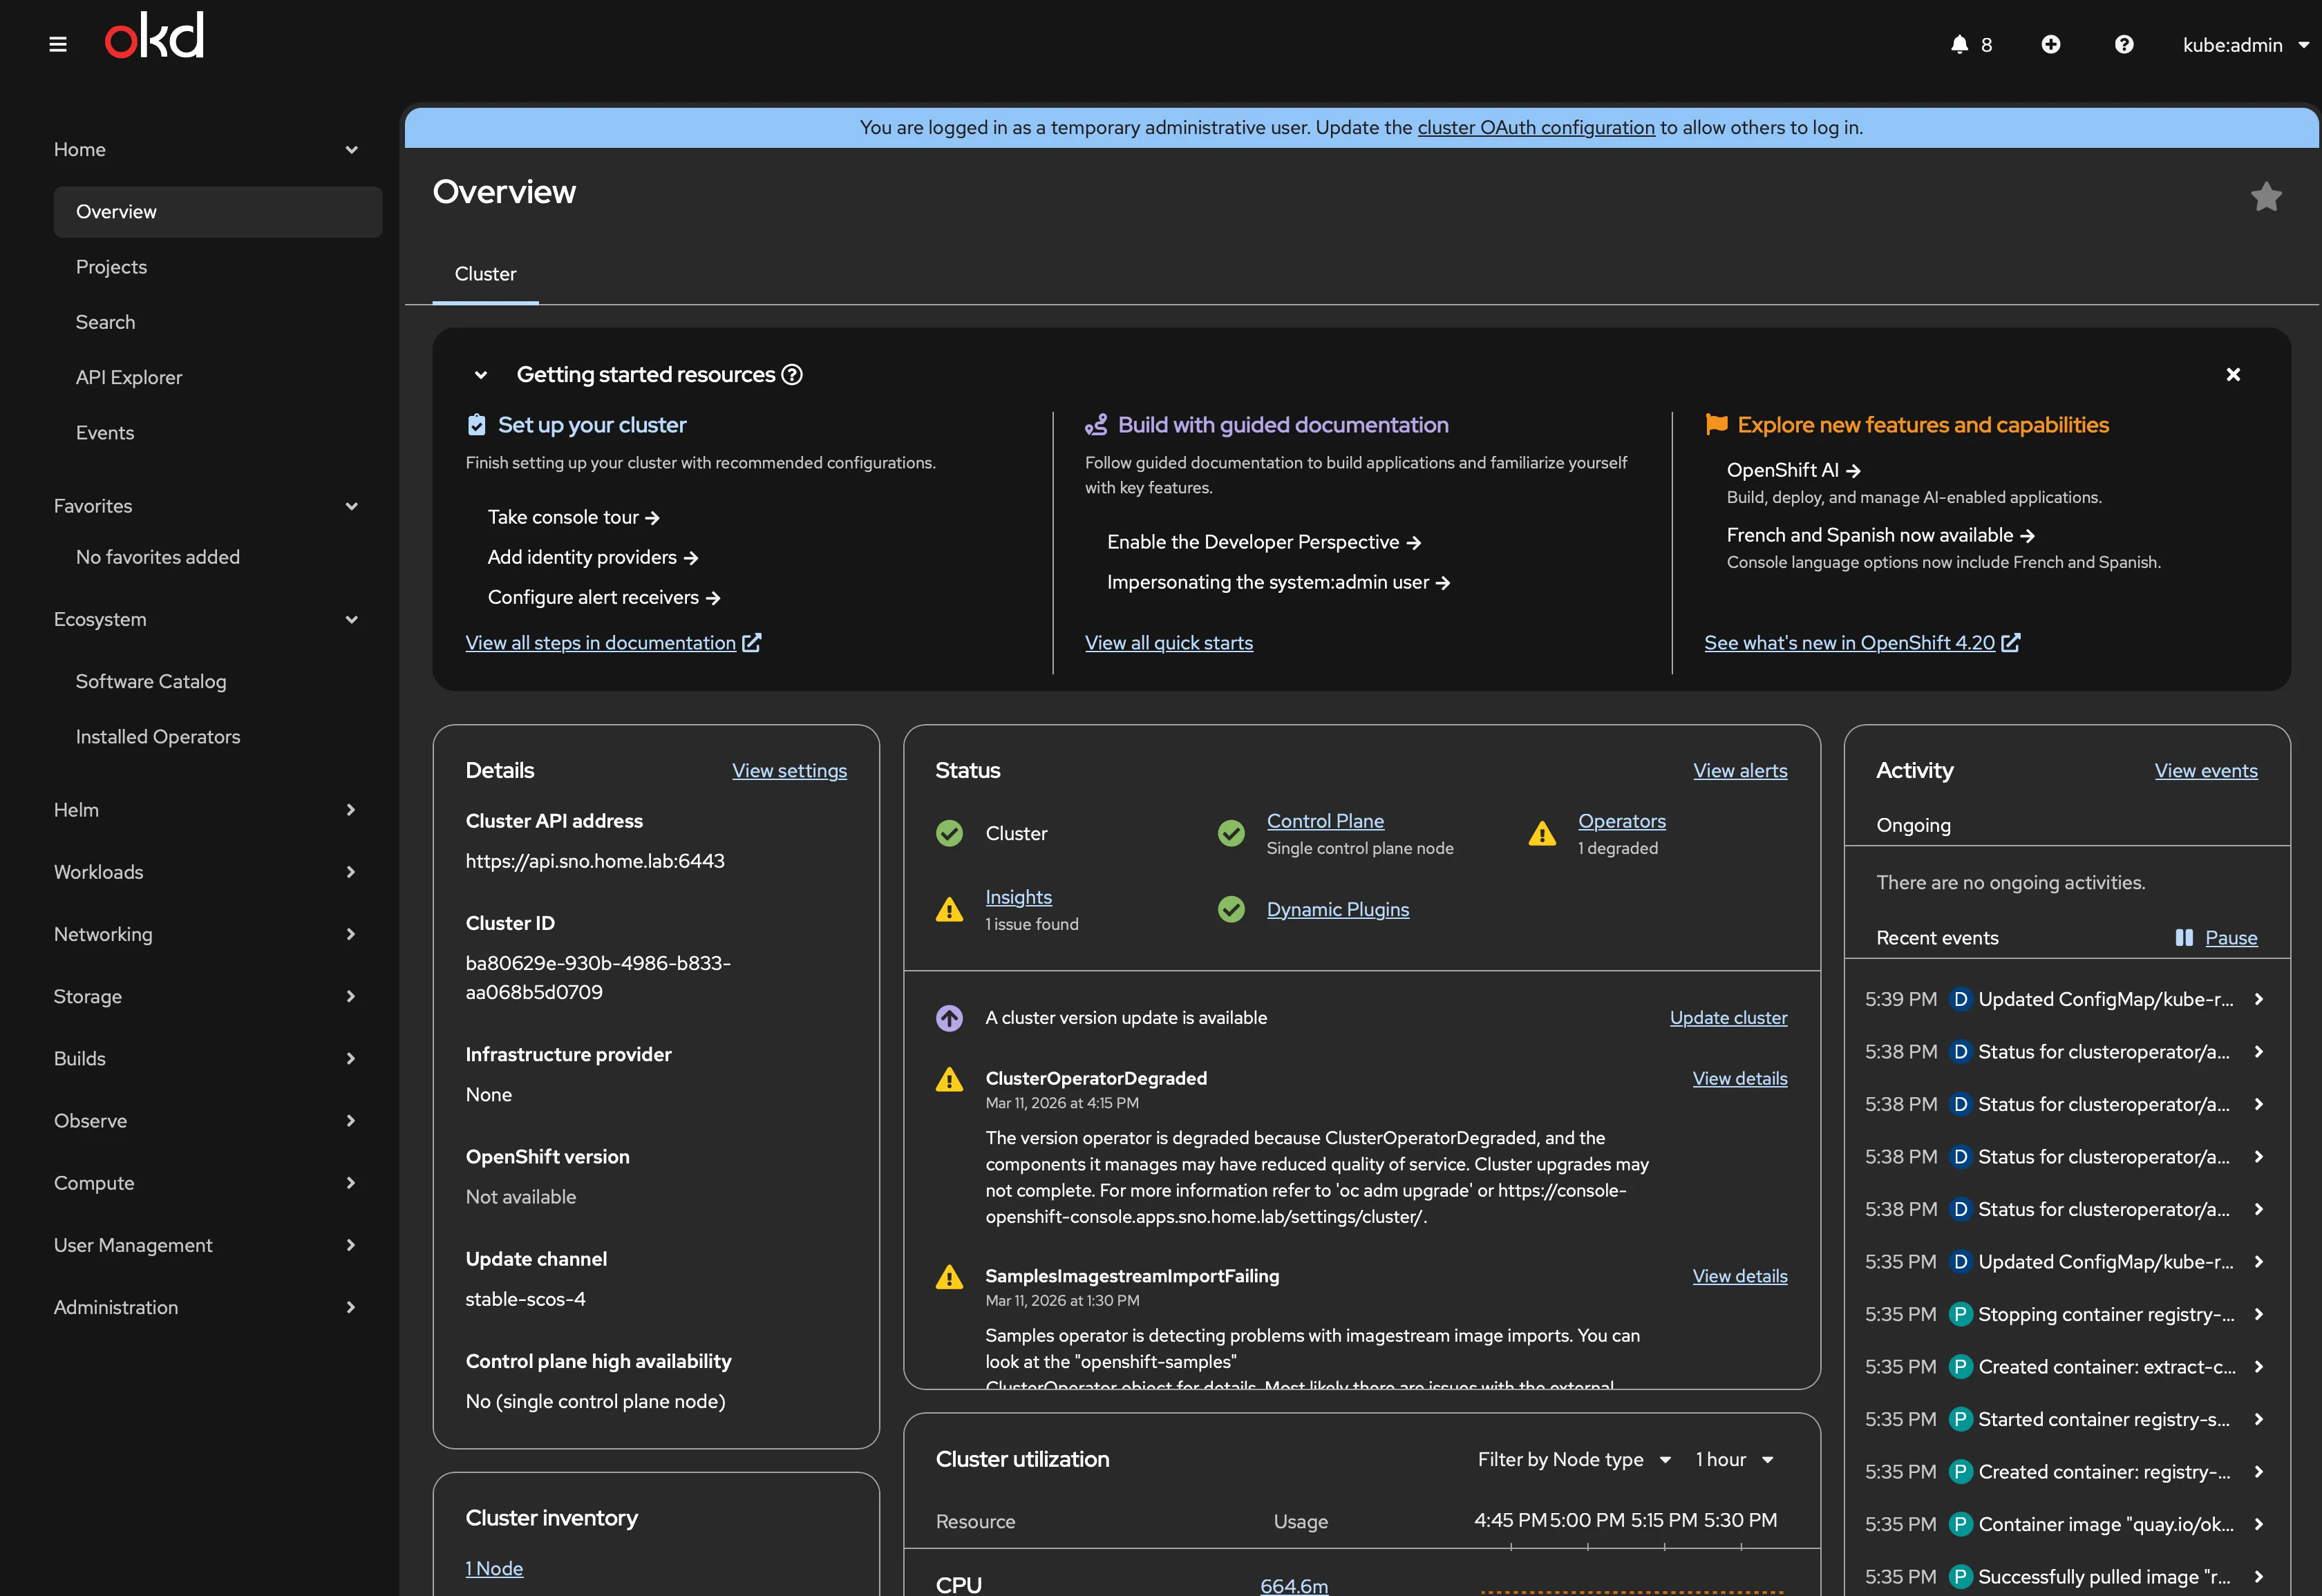The width and height of the screenshot is (2322, 1596).
Task: Click the P badge on Stopping container event
Action: click(x=1960, y=1314)
